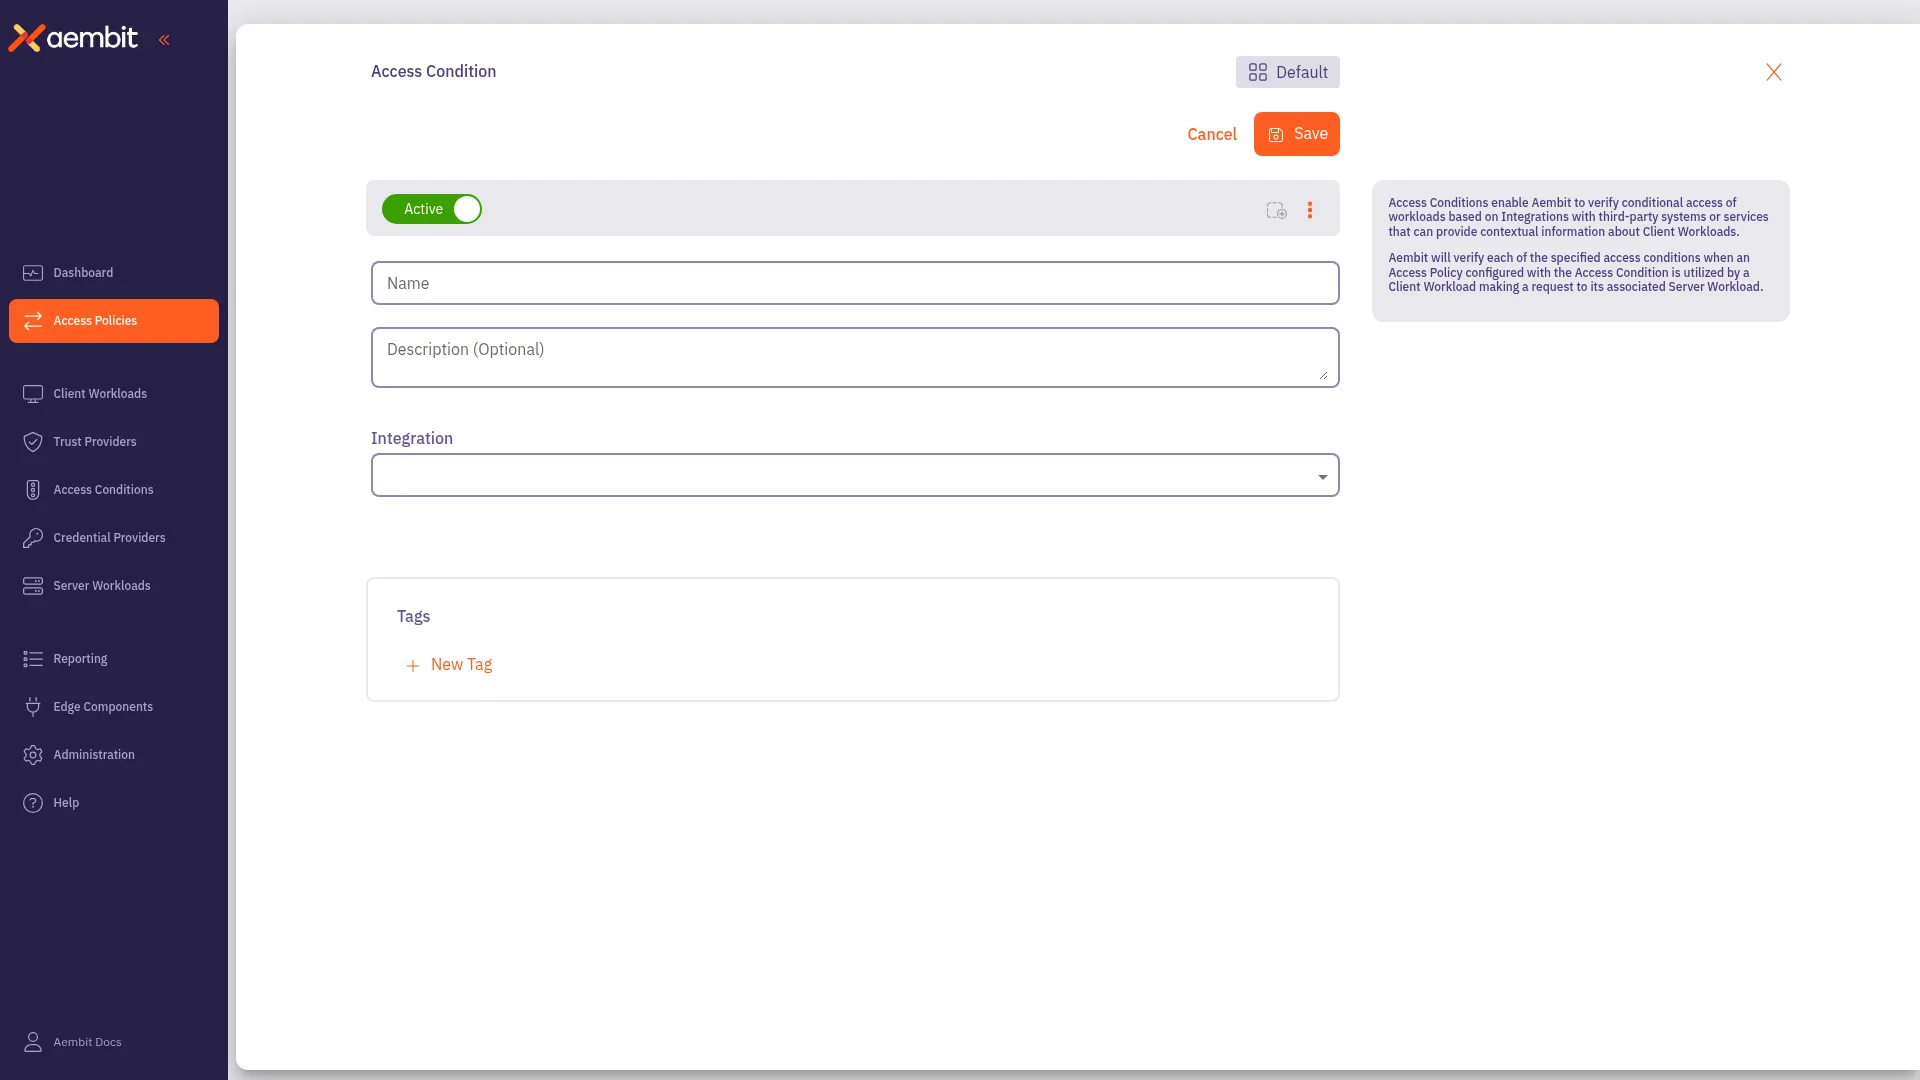Click into the Description (Optional) textarea
The height and width of the screenshot is (1080, 1920).
855,357
